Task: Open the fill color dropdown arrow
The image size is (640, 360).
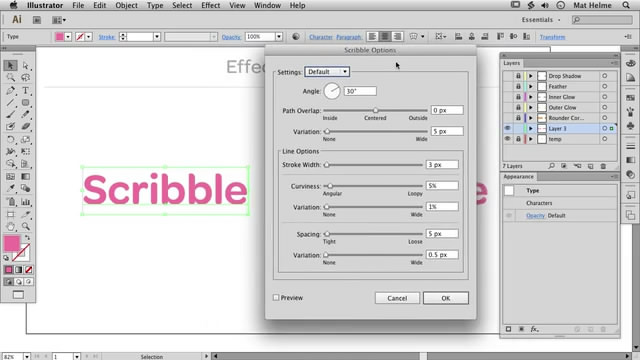Action: point(68,37)
